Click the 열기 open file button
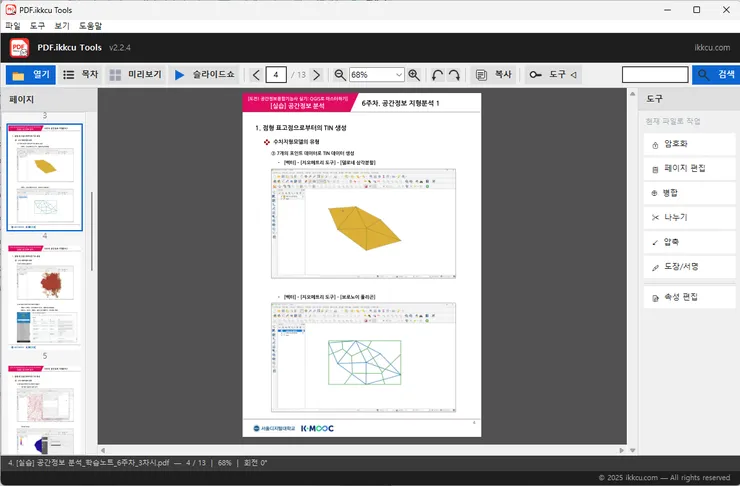The image size is (740, 486). pyautogui.click(x=31, y=75)
